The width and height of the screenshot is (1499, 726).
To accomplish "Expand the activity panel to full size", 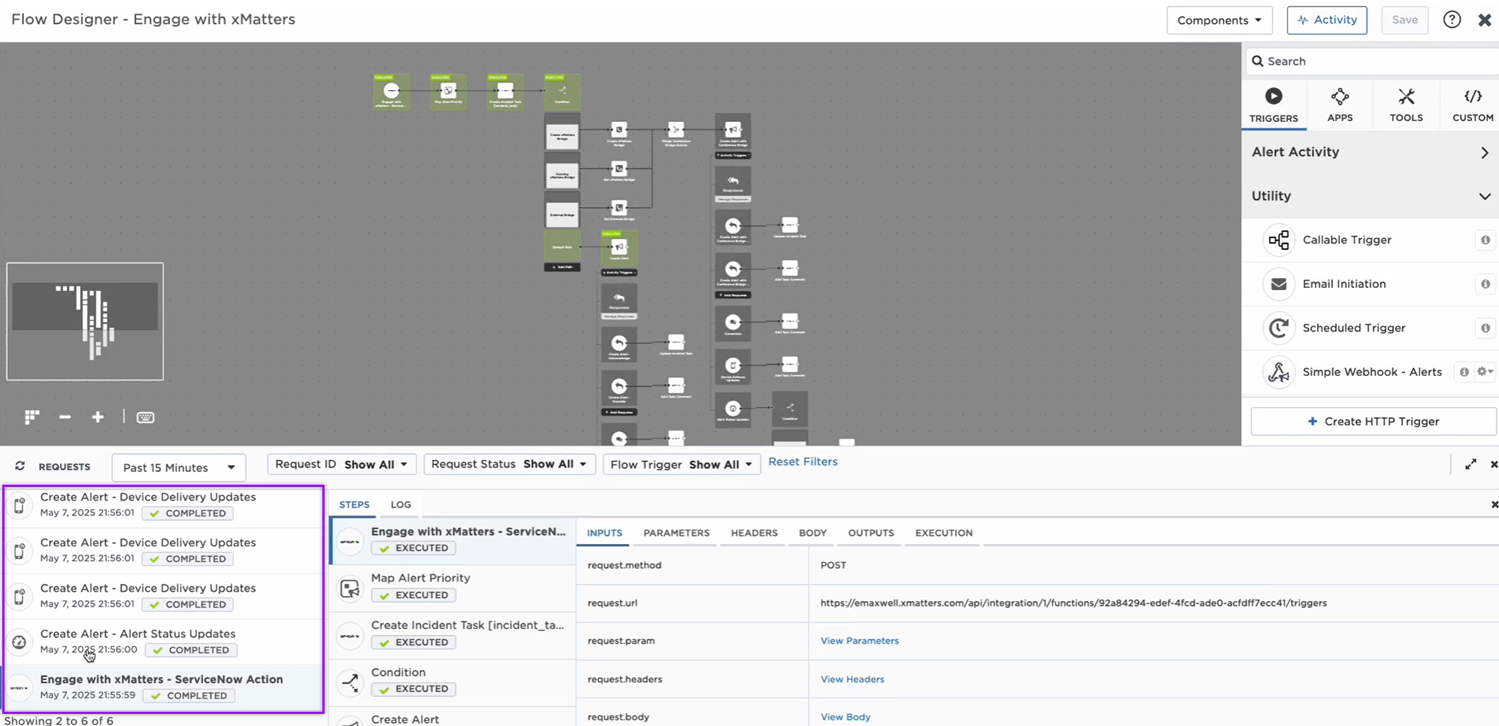I will pos(1471,465).
